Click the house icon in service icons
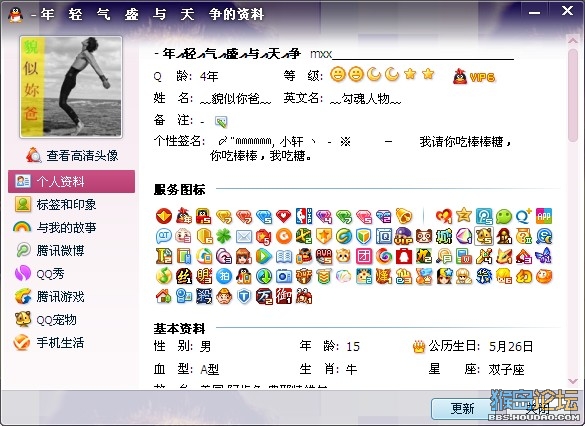This screenshot has height=426, width=585. tap(163, 297)
